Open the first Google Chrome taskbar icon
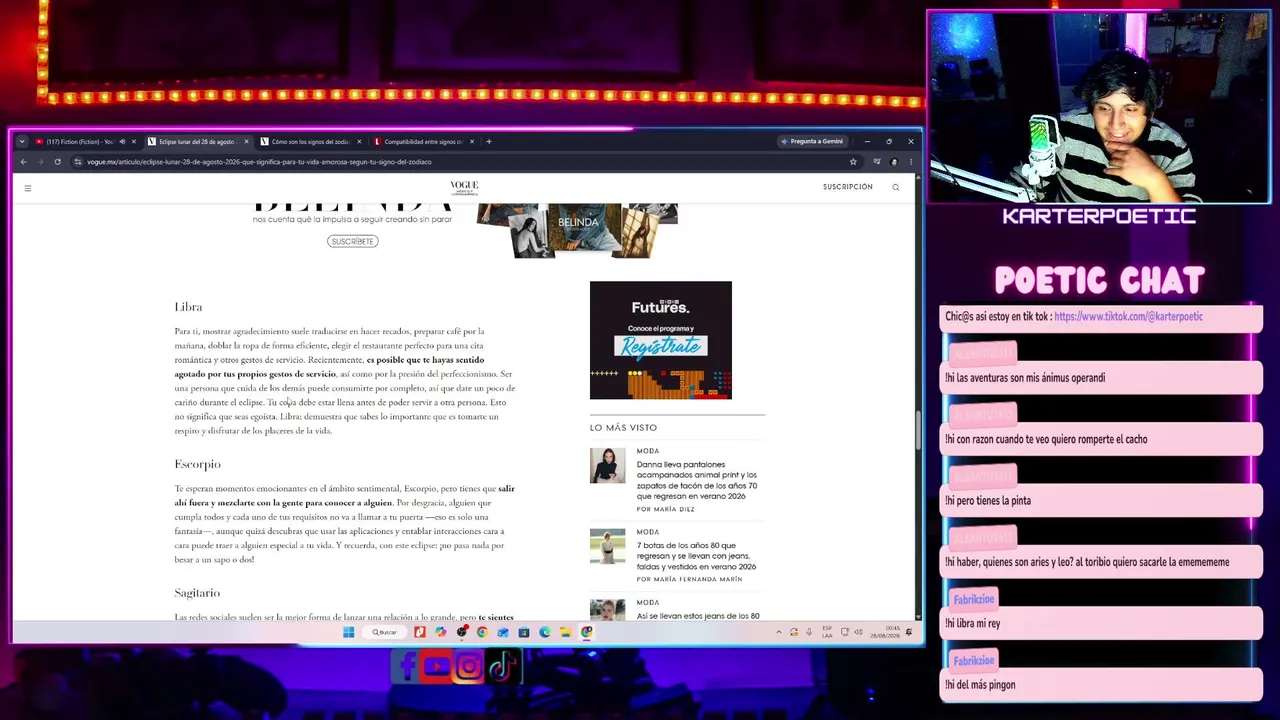The height and width of the screenshot is (720, 1280). [x=482, y=632]
